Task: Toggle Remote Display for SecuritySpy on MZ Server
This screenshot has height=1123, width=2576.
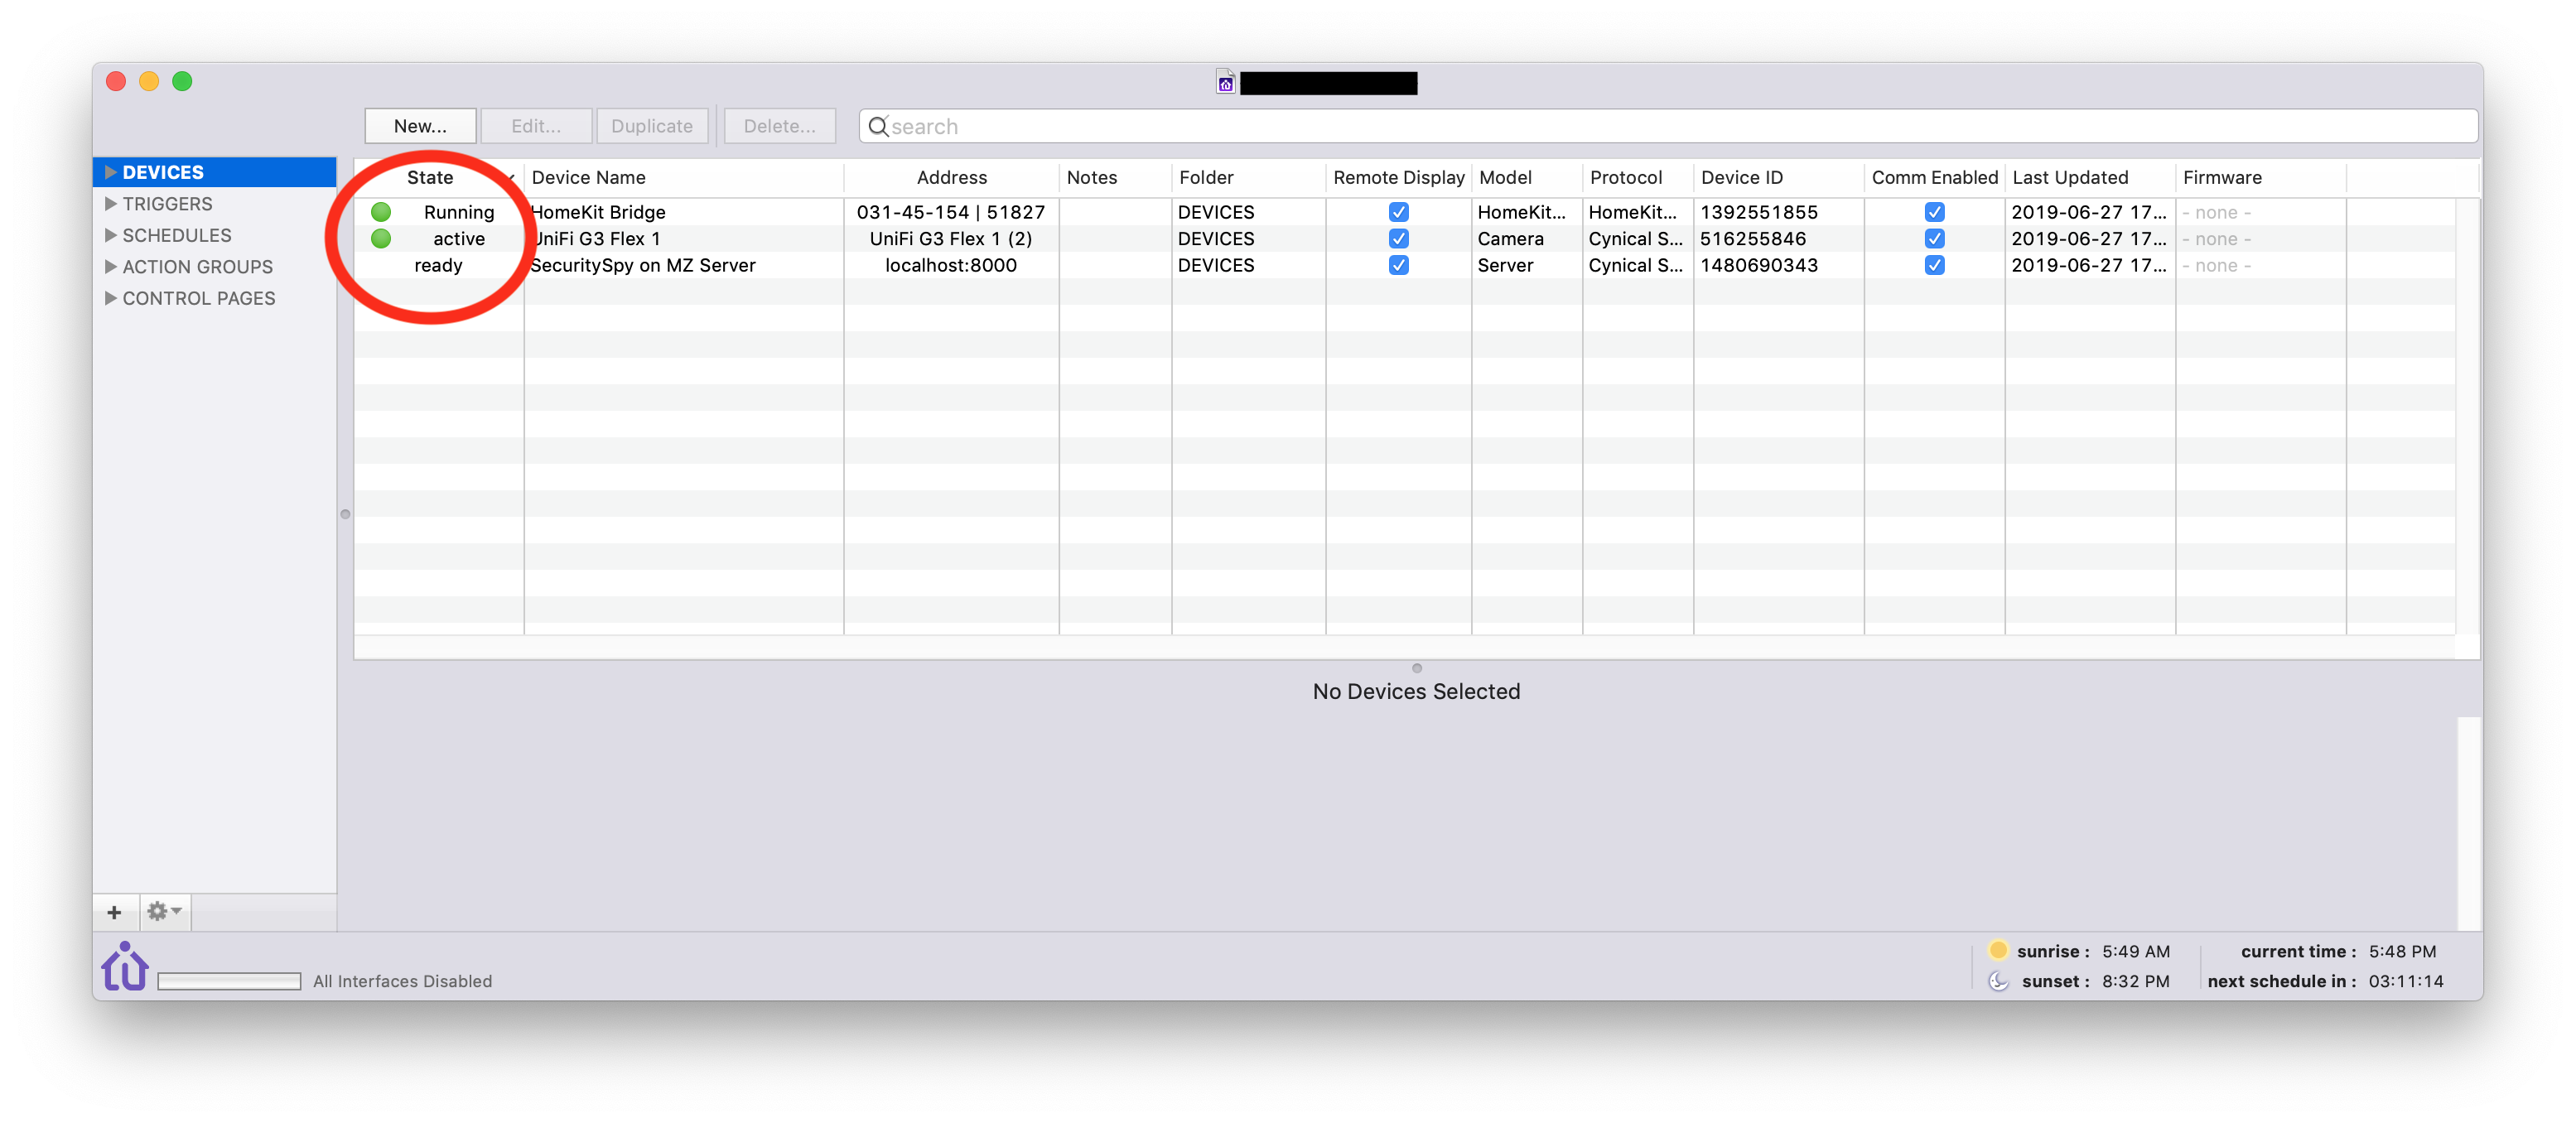Action: coord(1398,265)
